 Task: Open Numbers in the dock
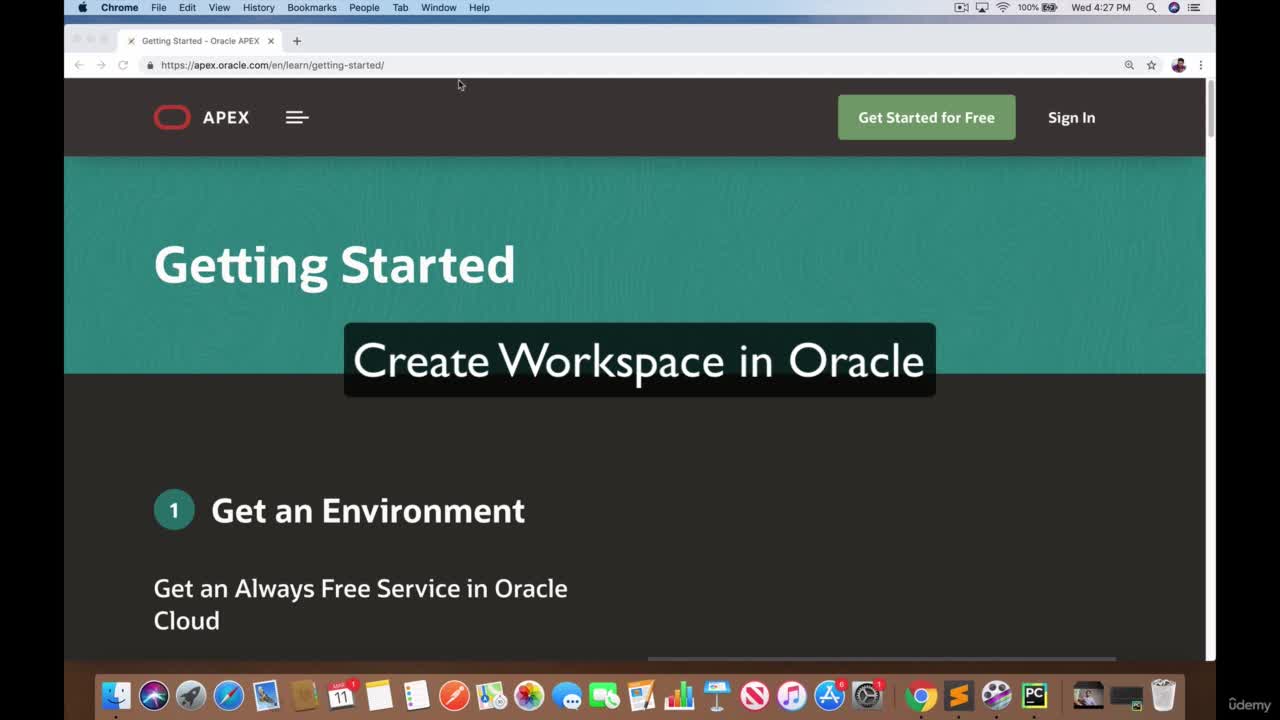click(679, 695)
